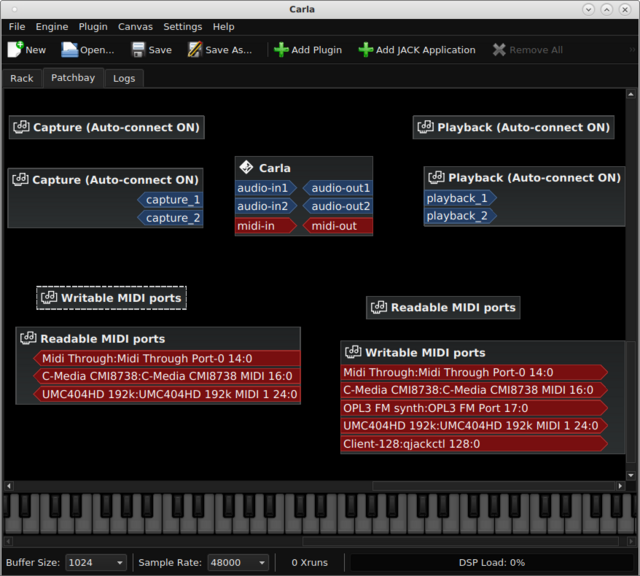Switch to the Logs tab

(124, 78)
